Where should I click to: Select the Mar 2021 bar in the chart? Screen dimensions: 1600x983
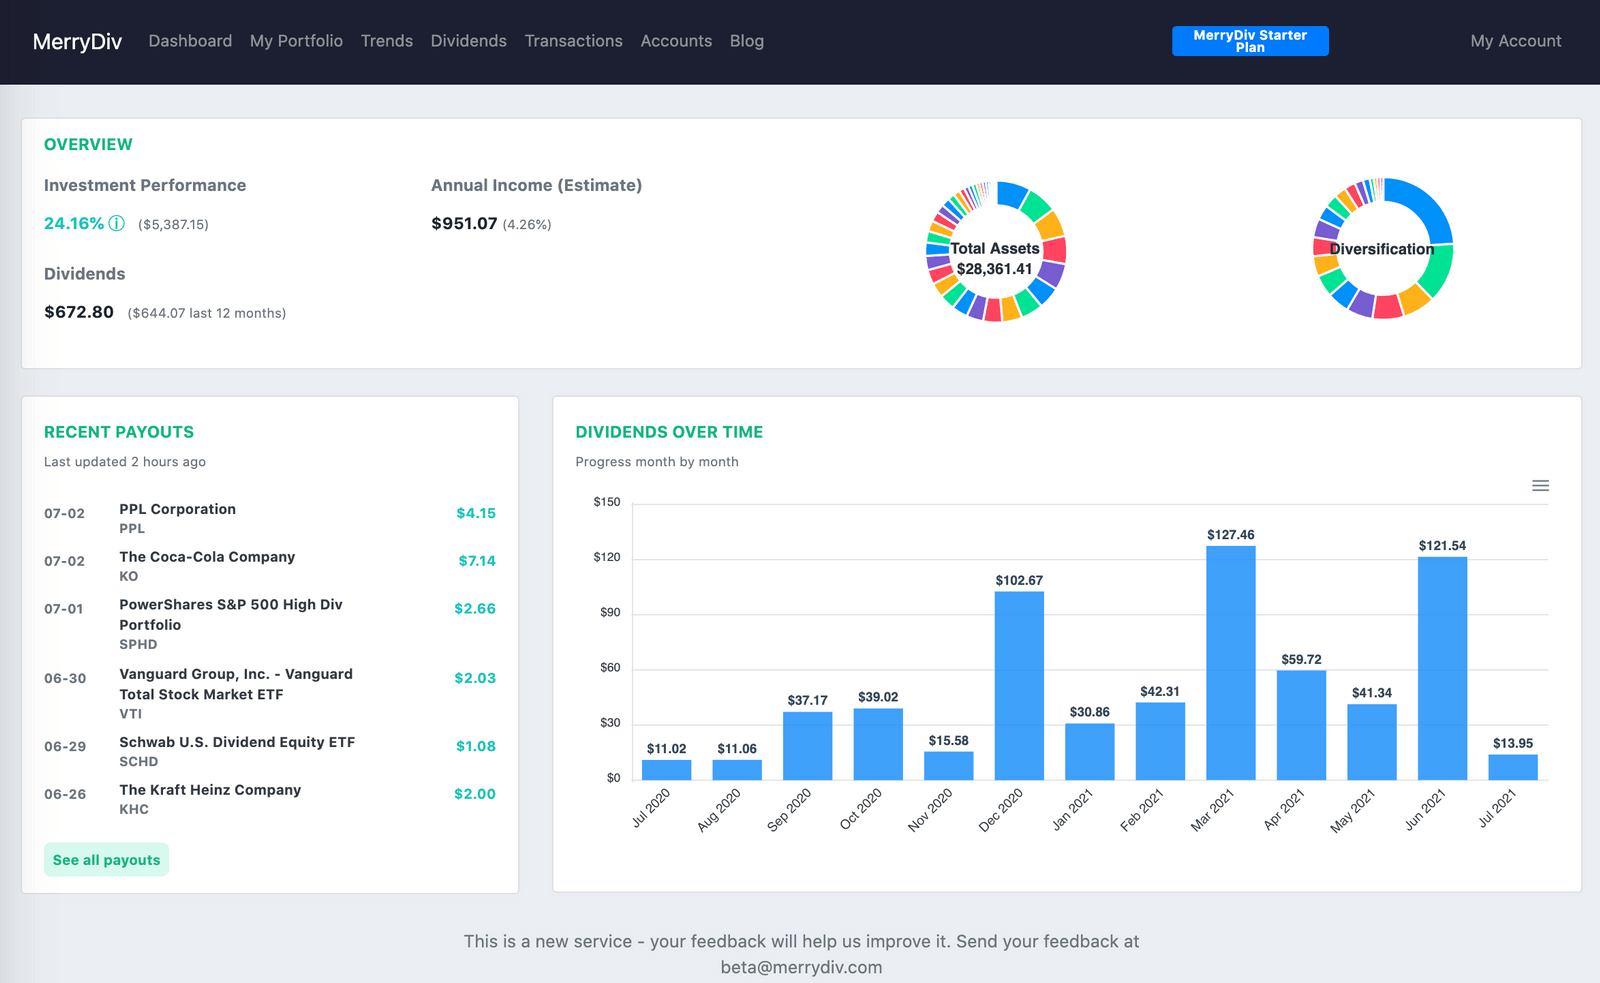click(x=1229, y=660)
